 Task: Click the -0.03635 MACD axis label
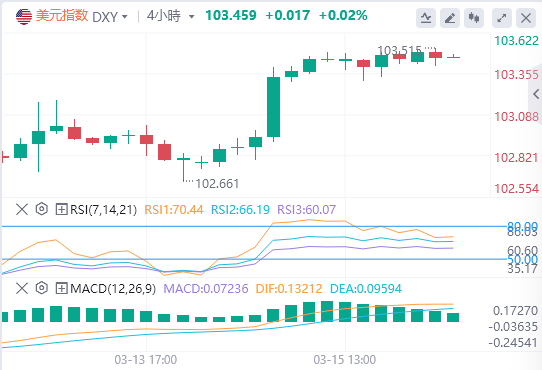coord(513,326)
